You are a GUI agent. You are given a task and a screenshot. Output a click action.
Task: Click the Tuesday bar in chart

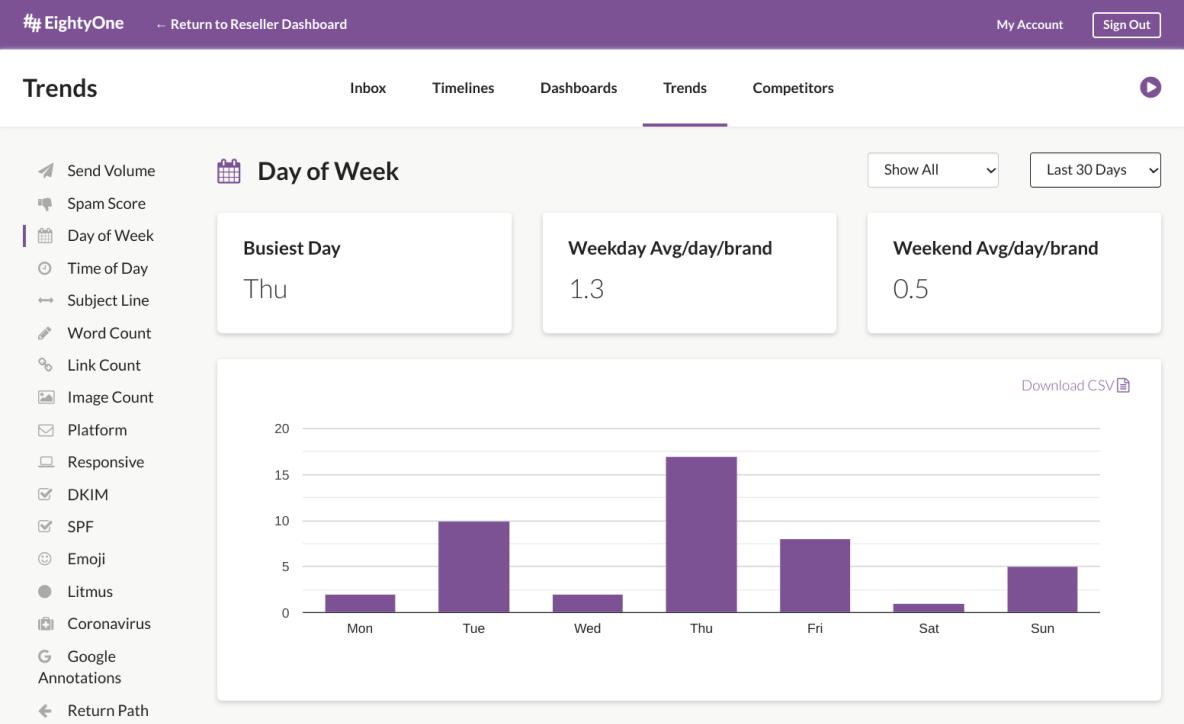pyautogui.click(x=473, y=566)
